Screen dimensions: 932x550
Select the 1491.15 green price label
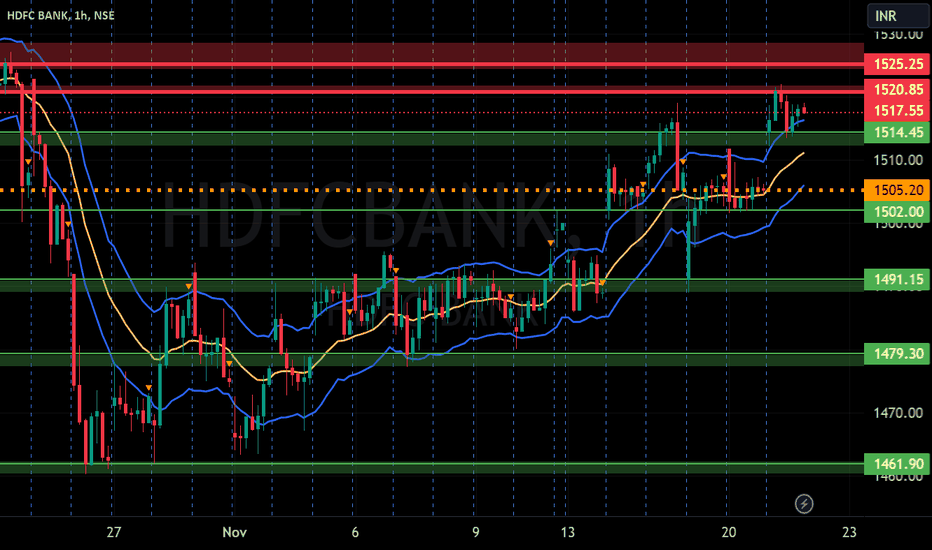pos(897,279)
